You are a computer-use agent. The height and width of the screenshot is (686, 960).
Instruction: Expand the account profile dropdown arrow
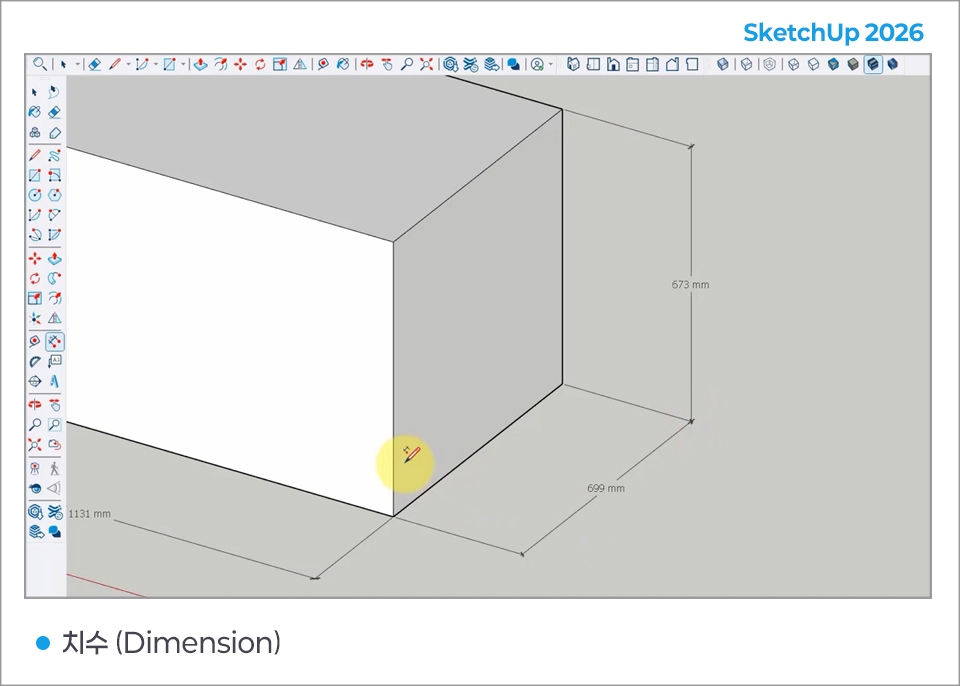[551, 64]
